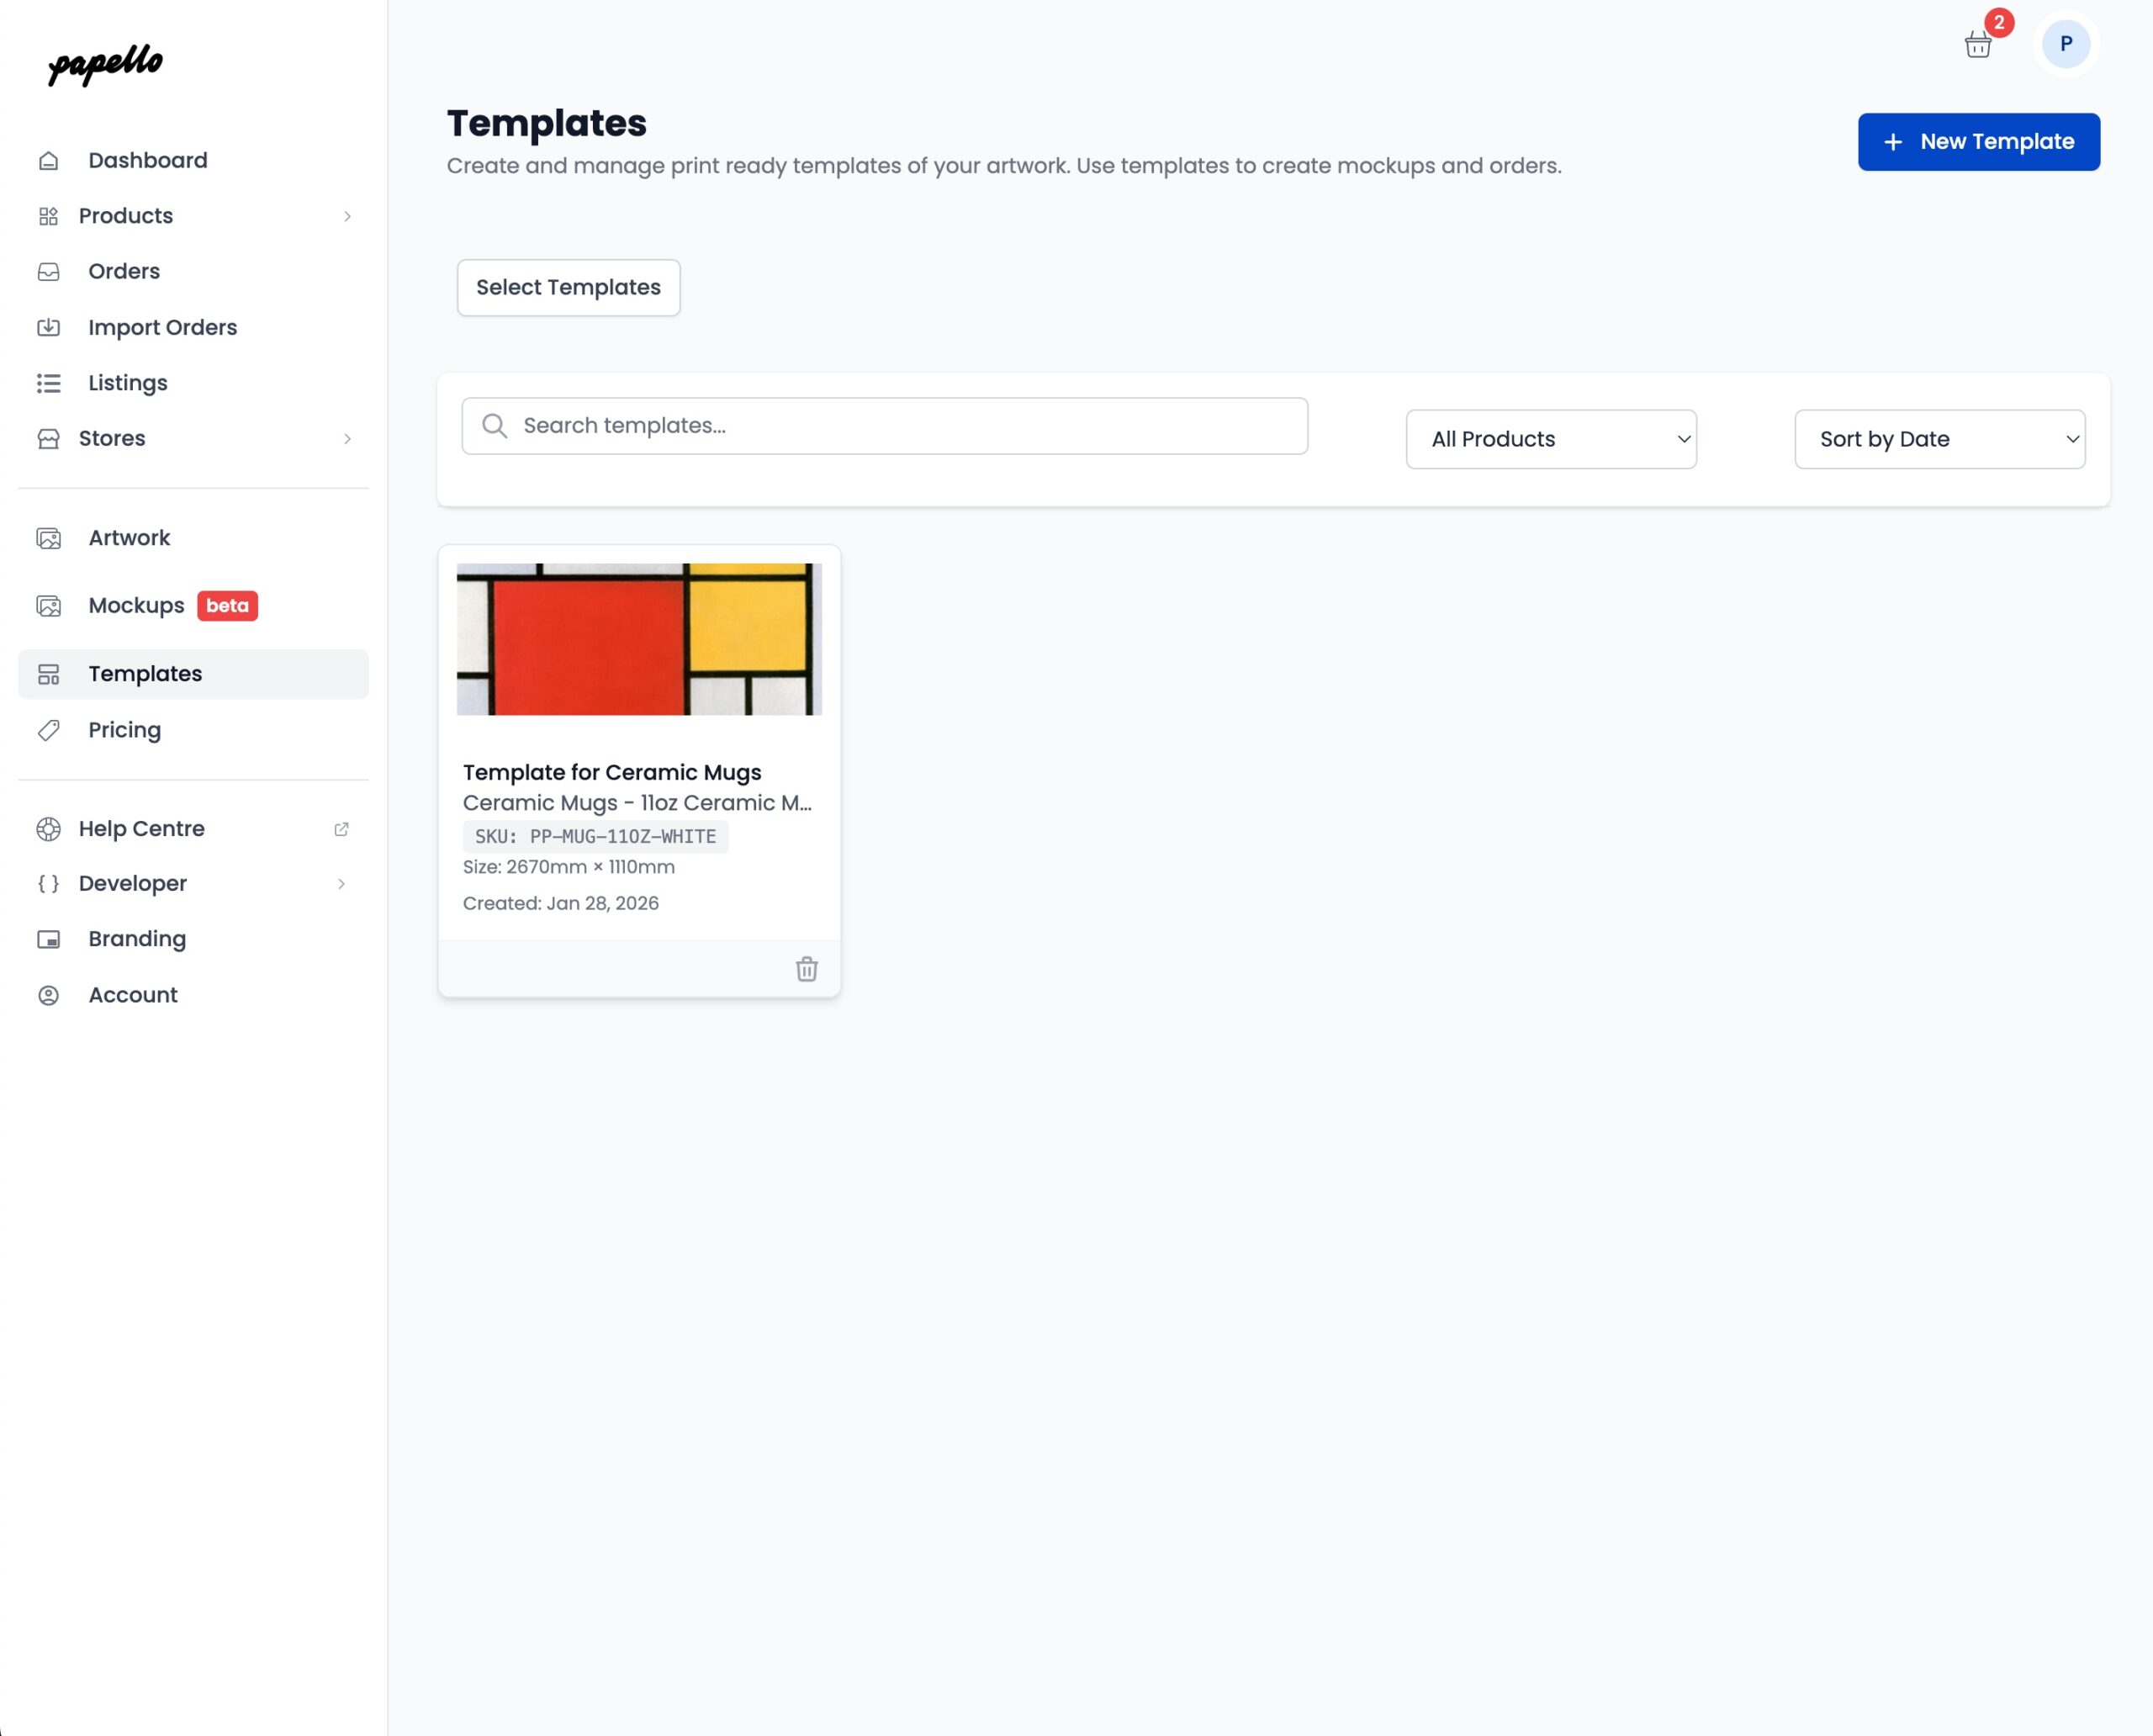
Task: Expand the Stores submenu
Action: pyautogui.click(x=347, y=439)
